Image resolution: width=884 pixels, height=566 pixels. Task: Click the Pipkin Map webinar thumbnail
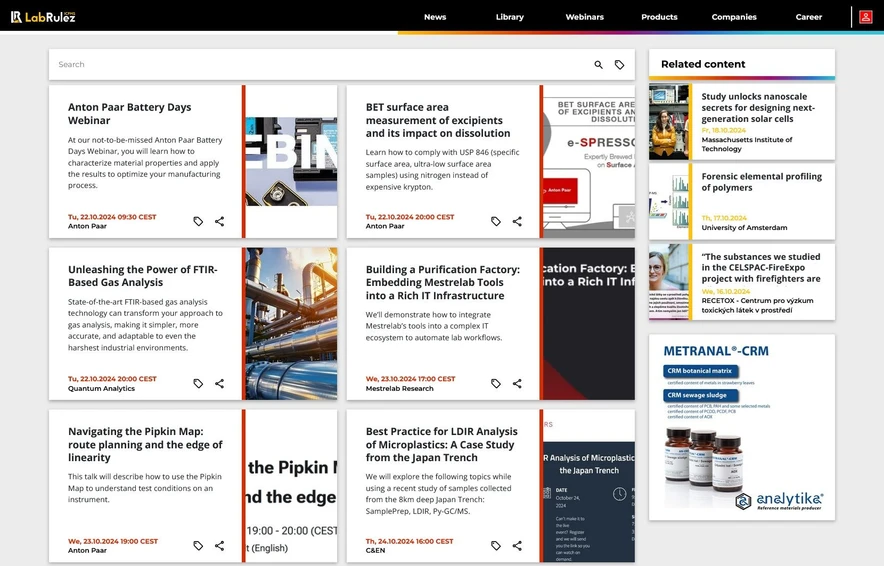(291, 486)
